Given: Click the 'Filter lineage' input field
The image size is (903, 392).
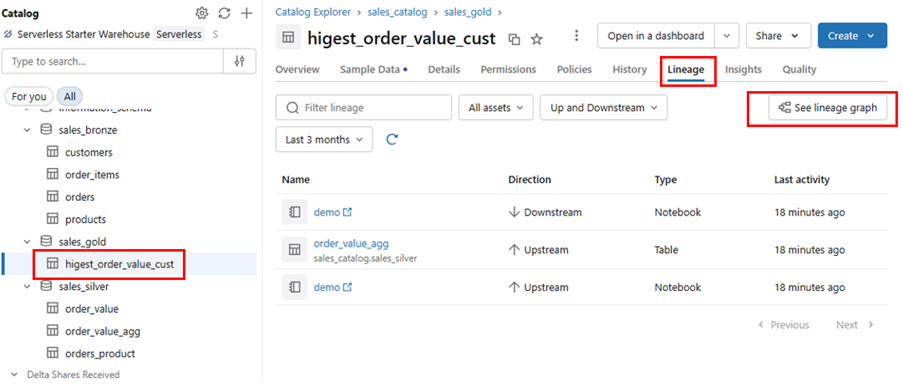Looking at the screenshot, I should 363,108.
